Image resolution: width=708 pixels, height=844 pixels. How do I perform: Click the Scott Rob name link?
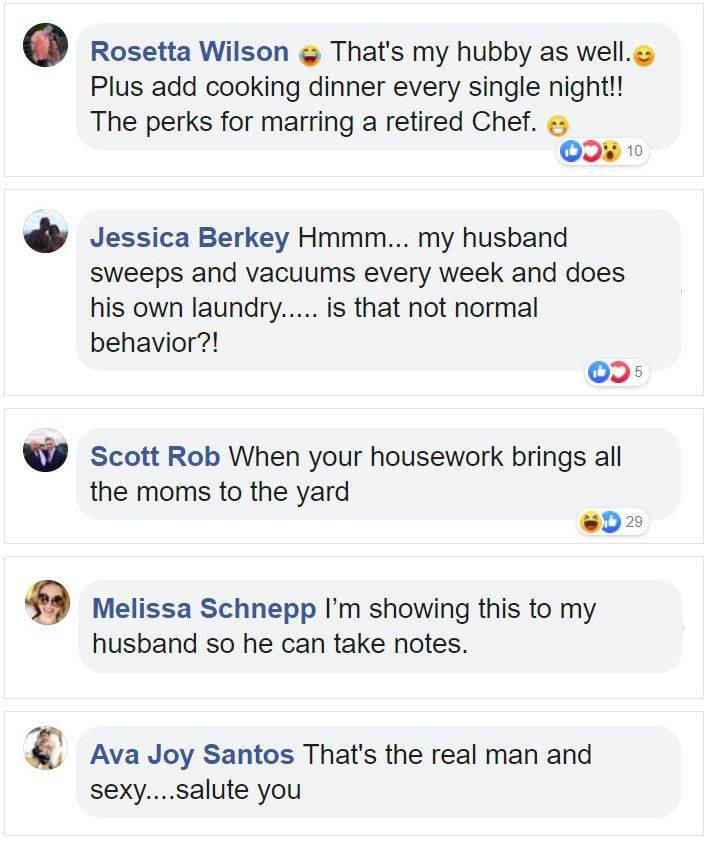pyautogui.click(x=158, y=458)
